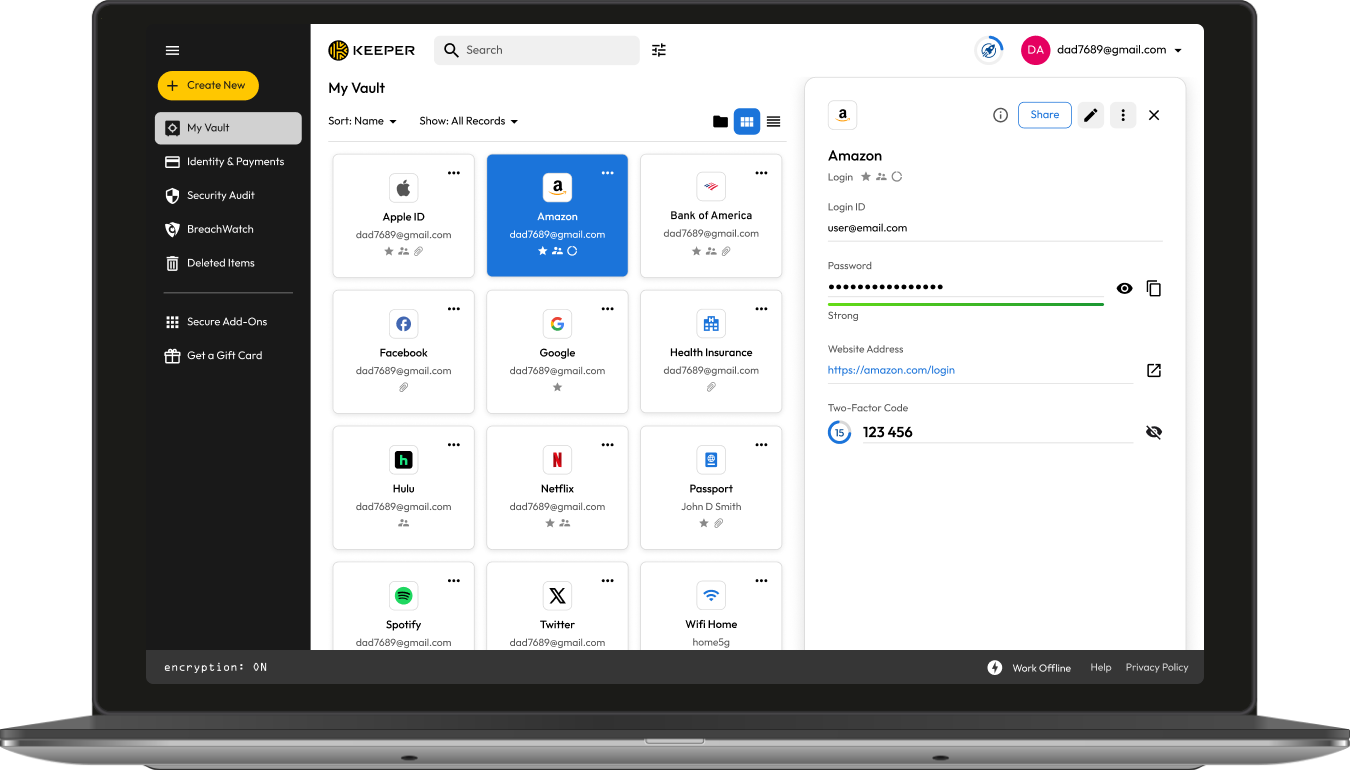Select the Apple ID record card
The width and height of the screenshot is (1350, 770).
[403, 216]
